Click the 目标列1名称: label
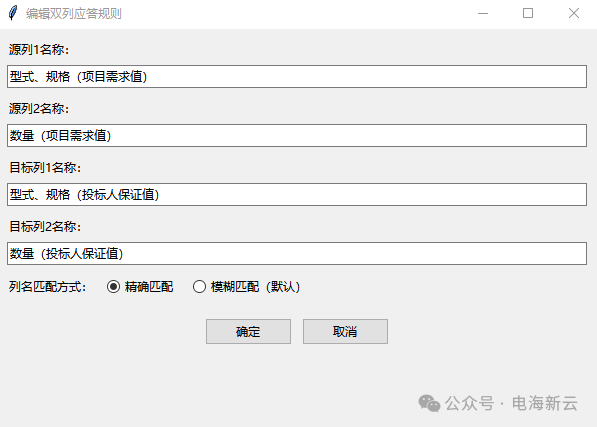 [x=45, y=167]
